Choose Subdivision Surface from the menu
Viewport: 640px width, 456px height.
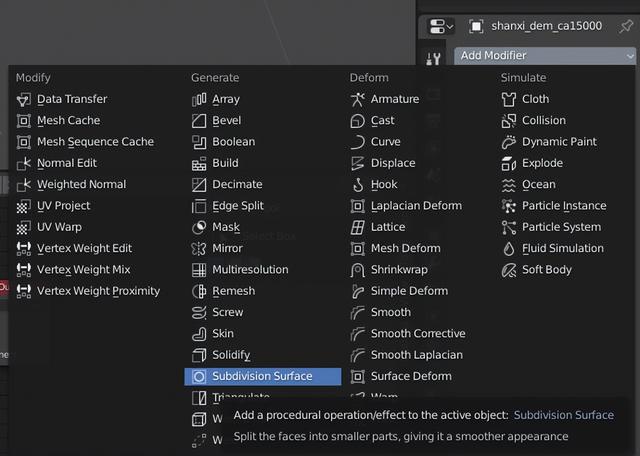coord(262,376)
